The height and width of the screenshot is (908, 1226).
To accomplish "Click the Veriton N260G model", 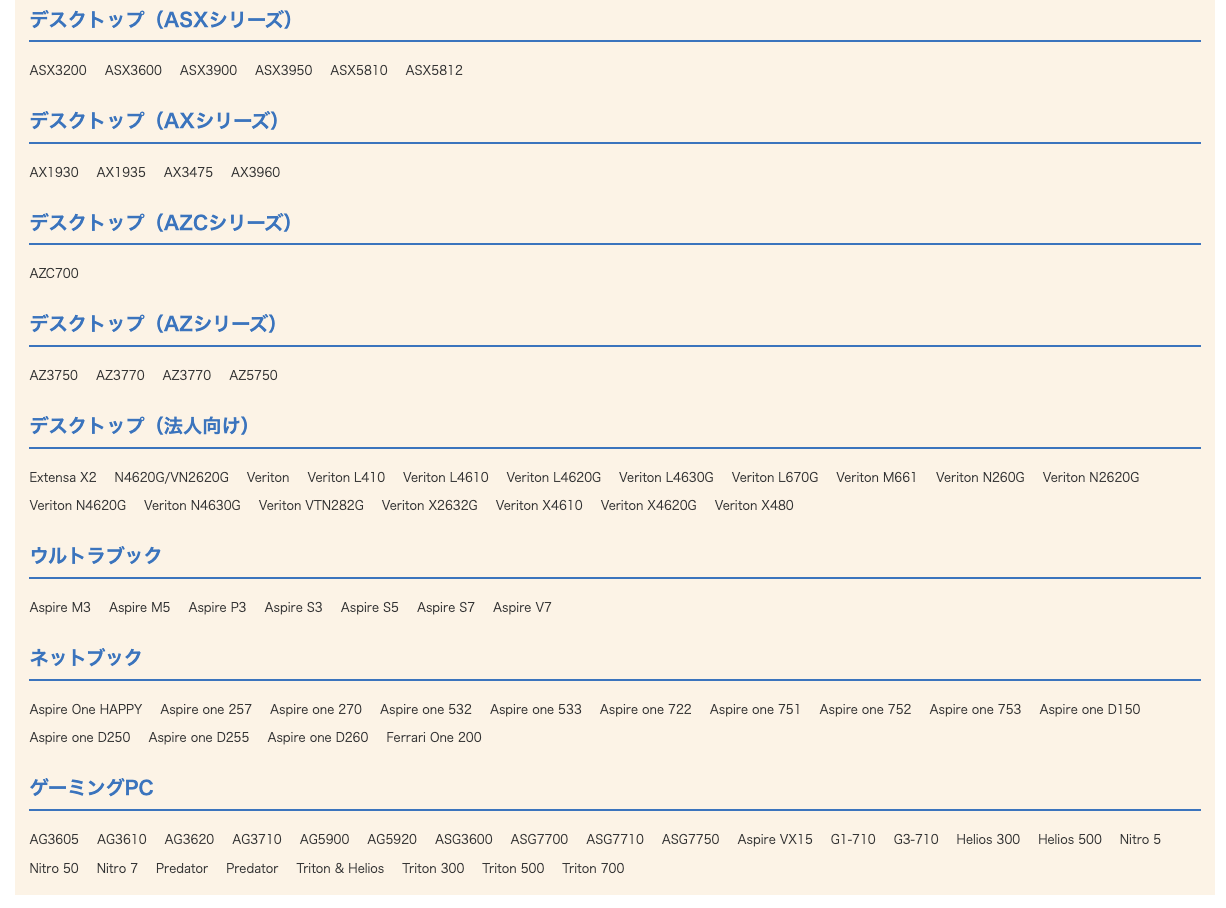I will tap(980, 477).
